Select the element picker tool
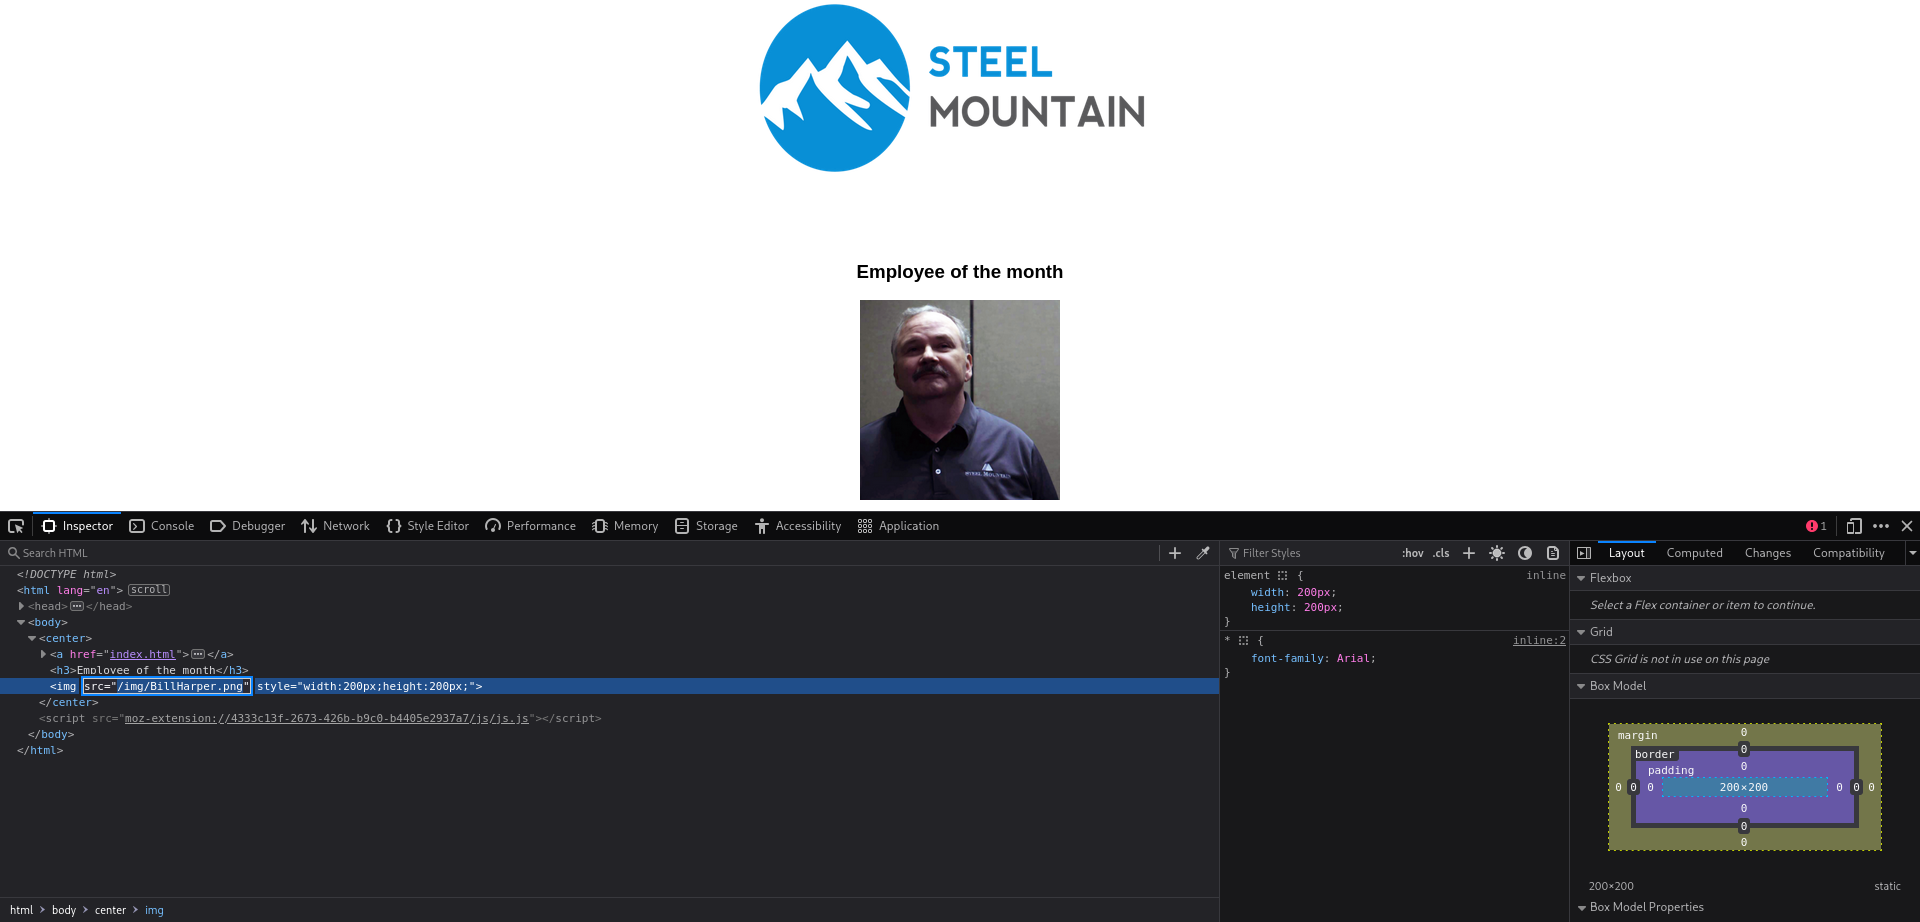The image size is (1920, 922). pos(16,525)
